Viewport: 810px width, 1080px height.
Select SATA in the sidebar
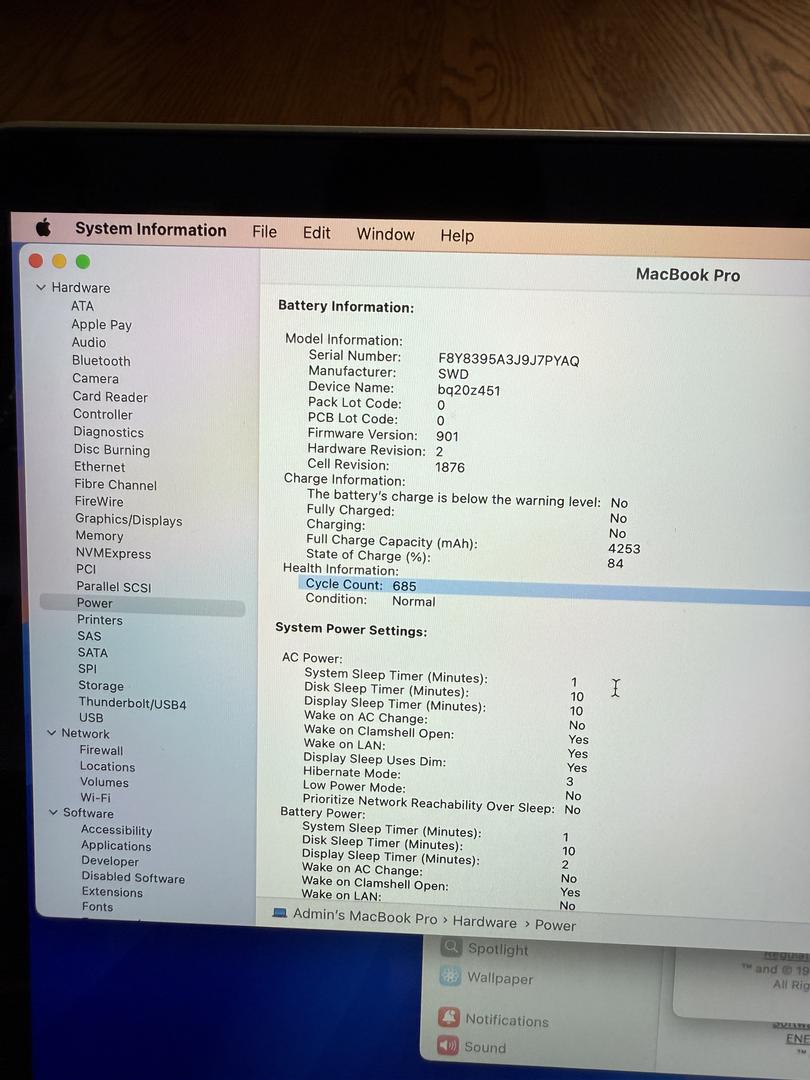tap(93, 652)
